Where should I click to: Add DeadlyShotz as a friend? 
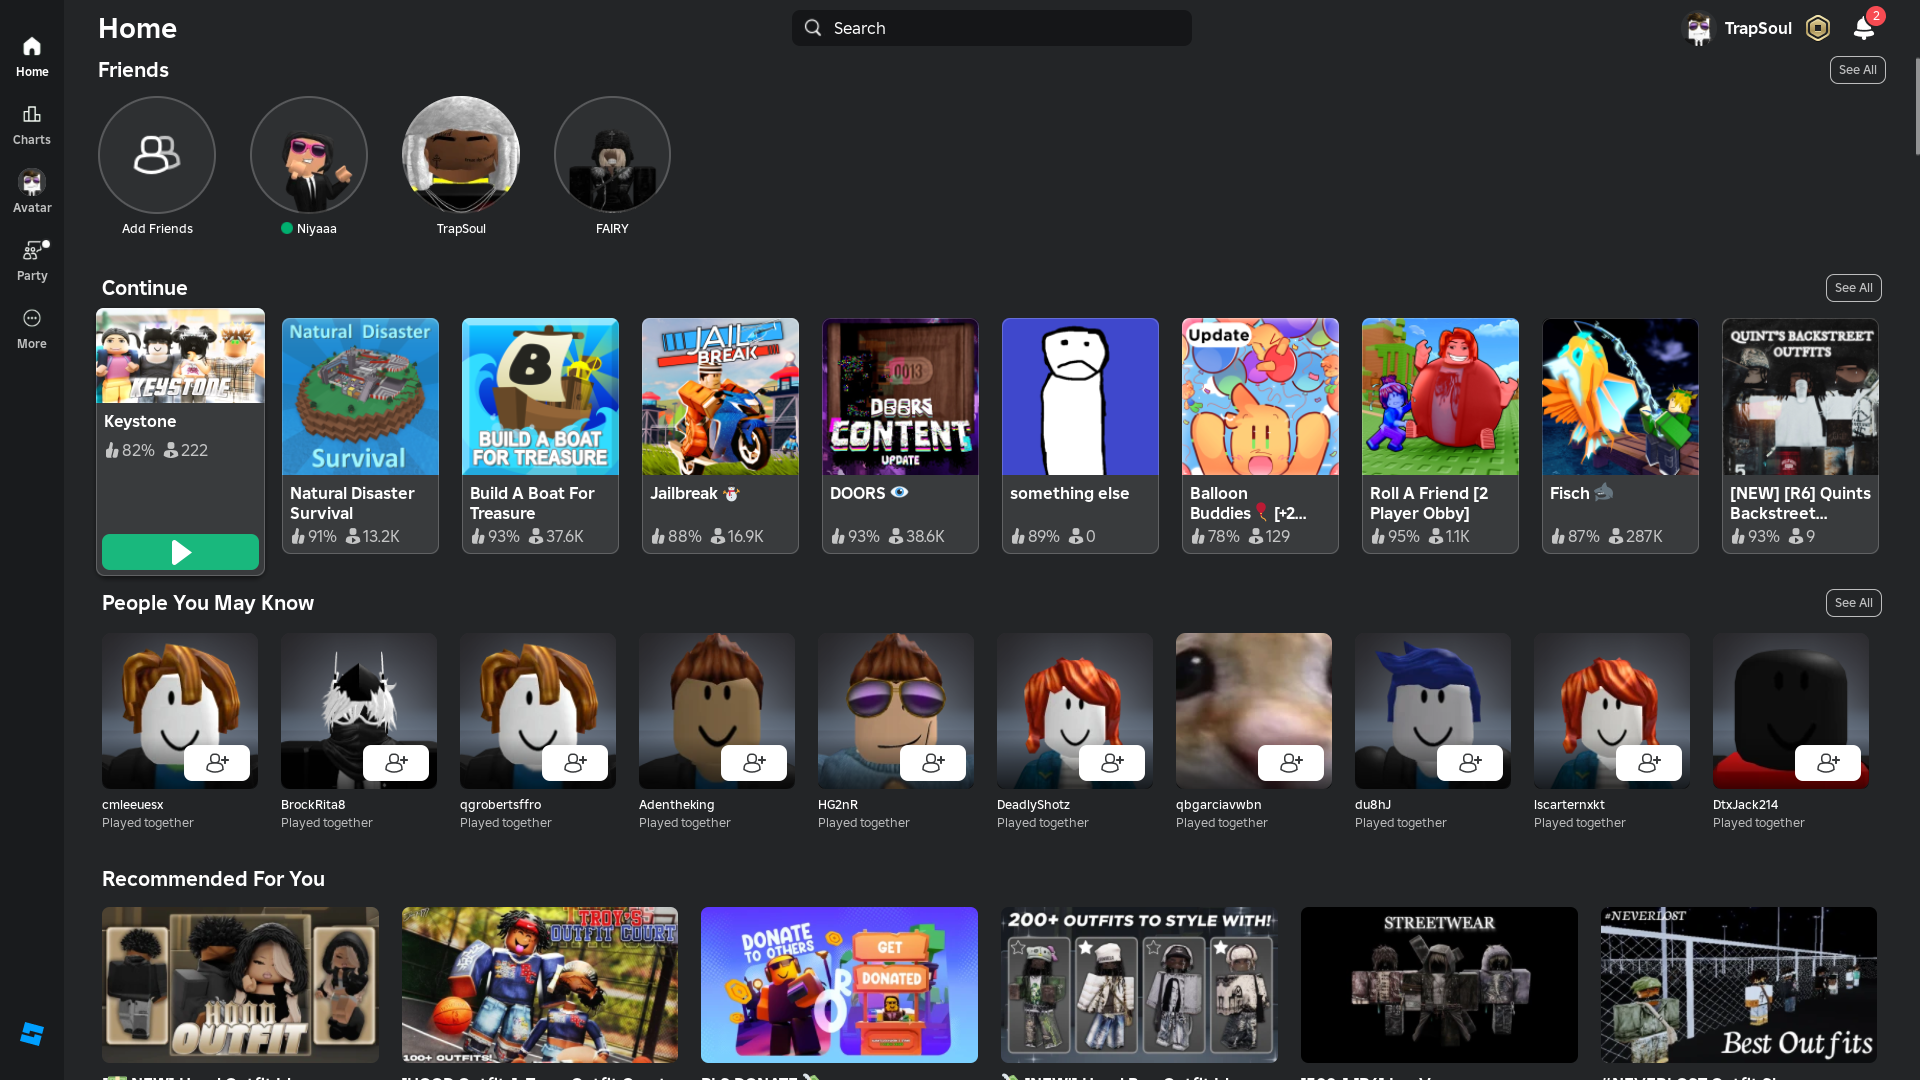pyautogui.click(x=1112, y=763)
